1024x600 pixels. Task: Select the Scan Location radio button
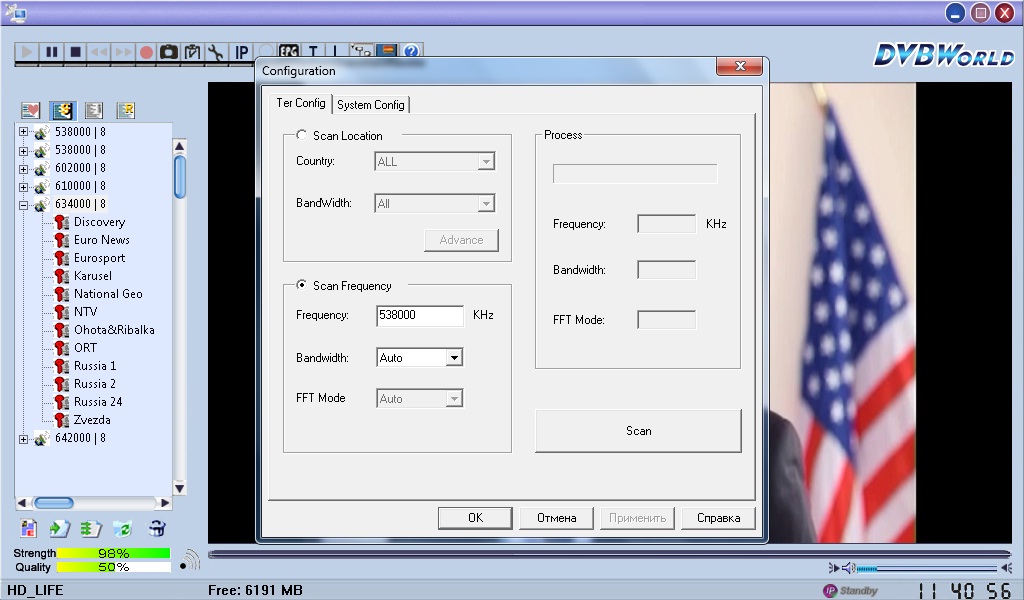point(301,136)
